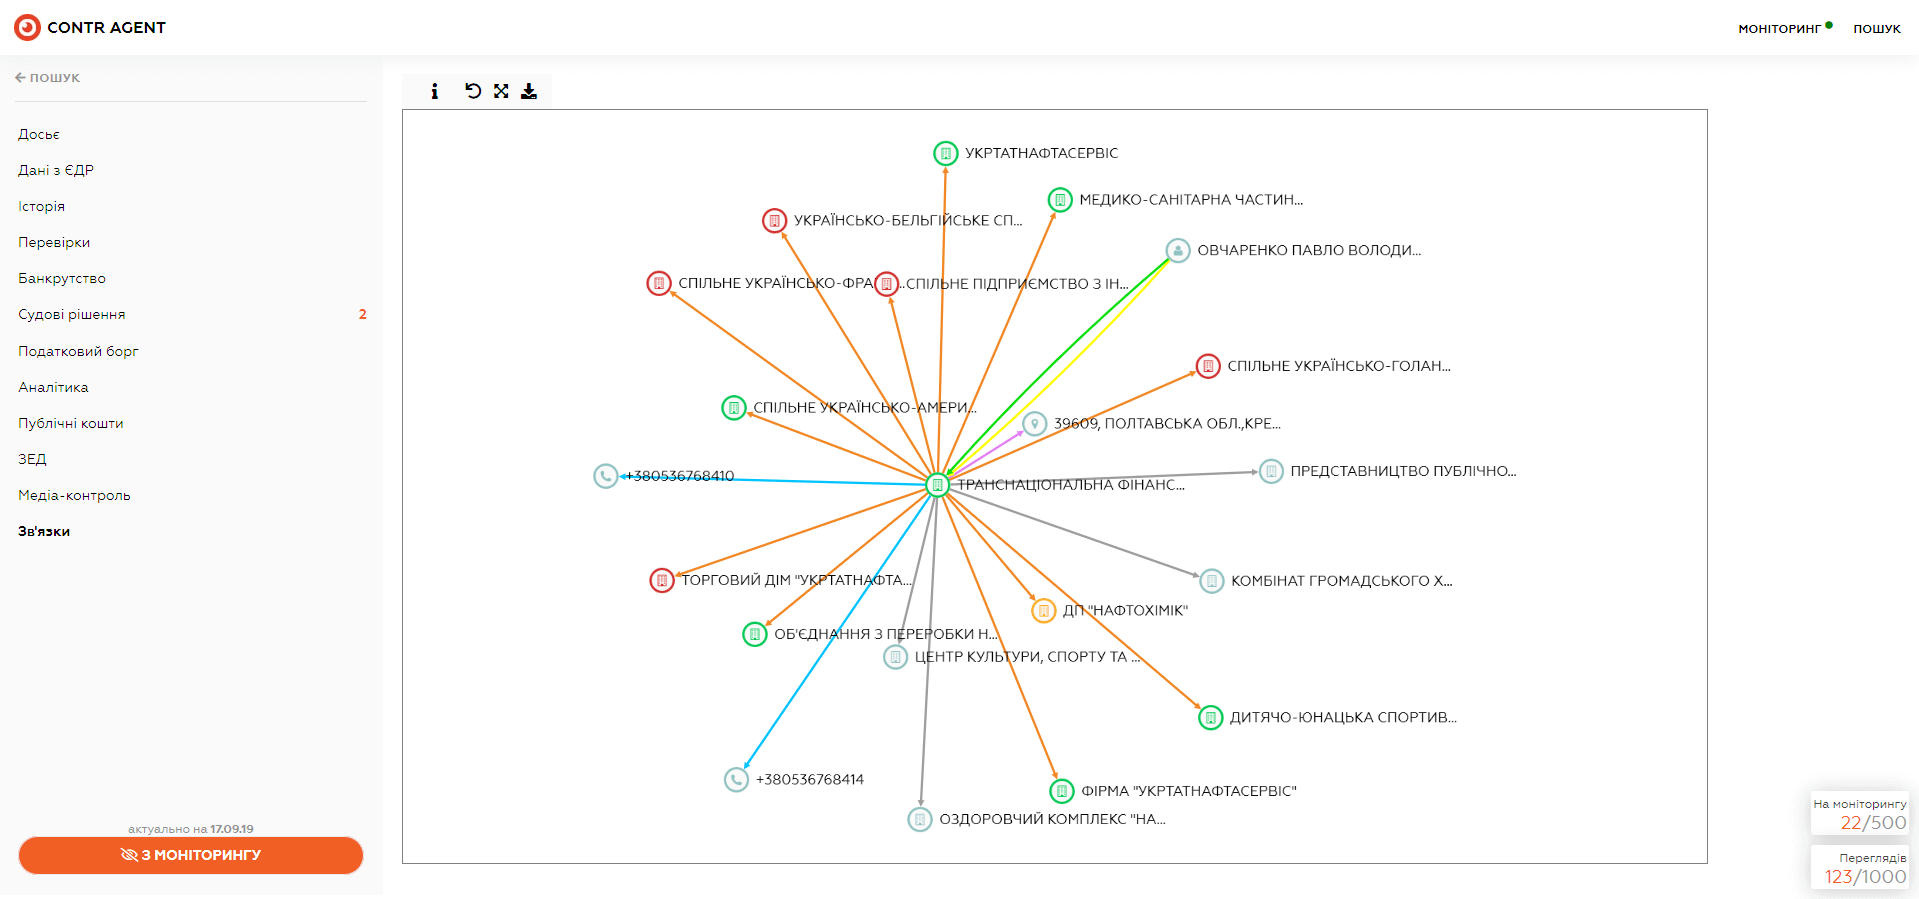The width and height of the screenshot is (1919, 899).
Task: Open ПОШУК in top navigation
Action: coord(1877,28)
